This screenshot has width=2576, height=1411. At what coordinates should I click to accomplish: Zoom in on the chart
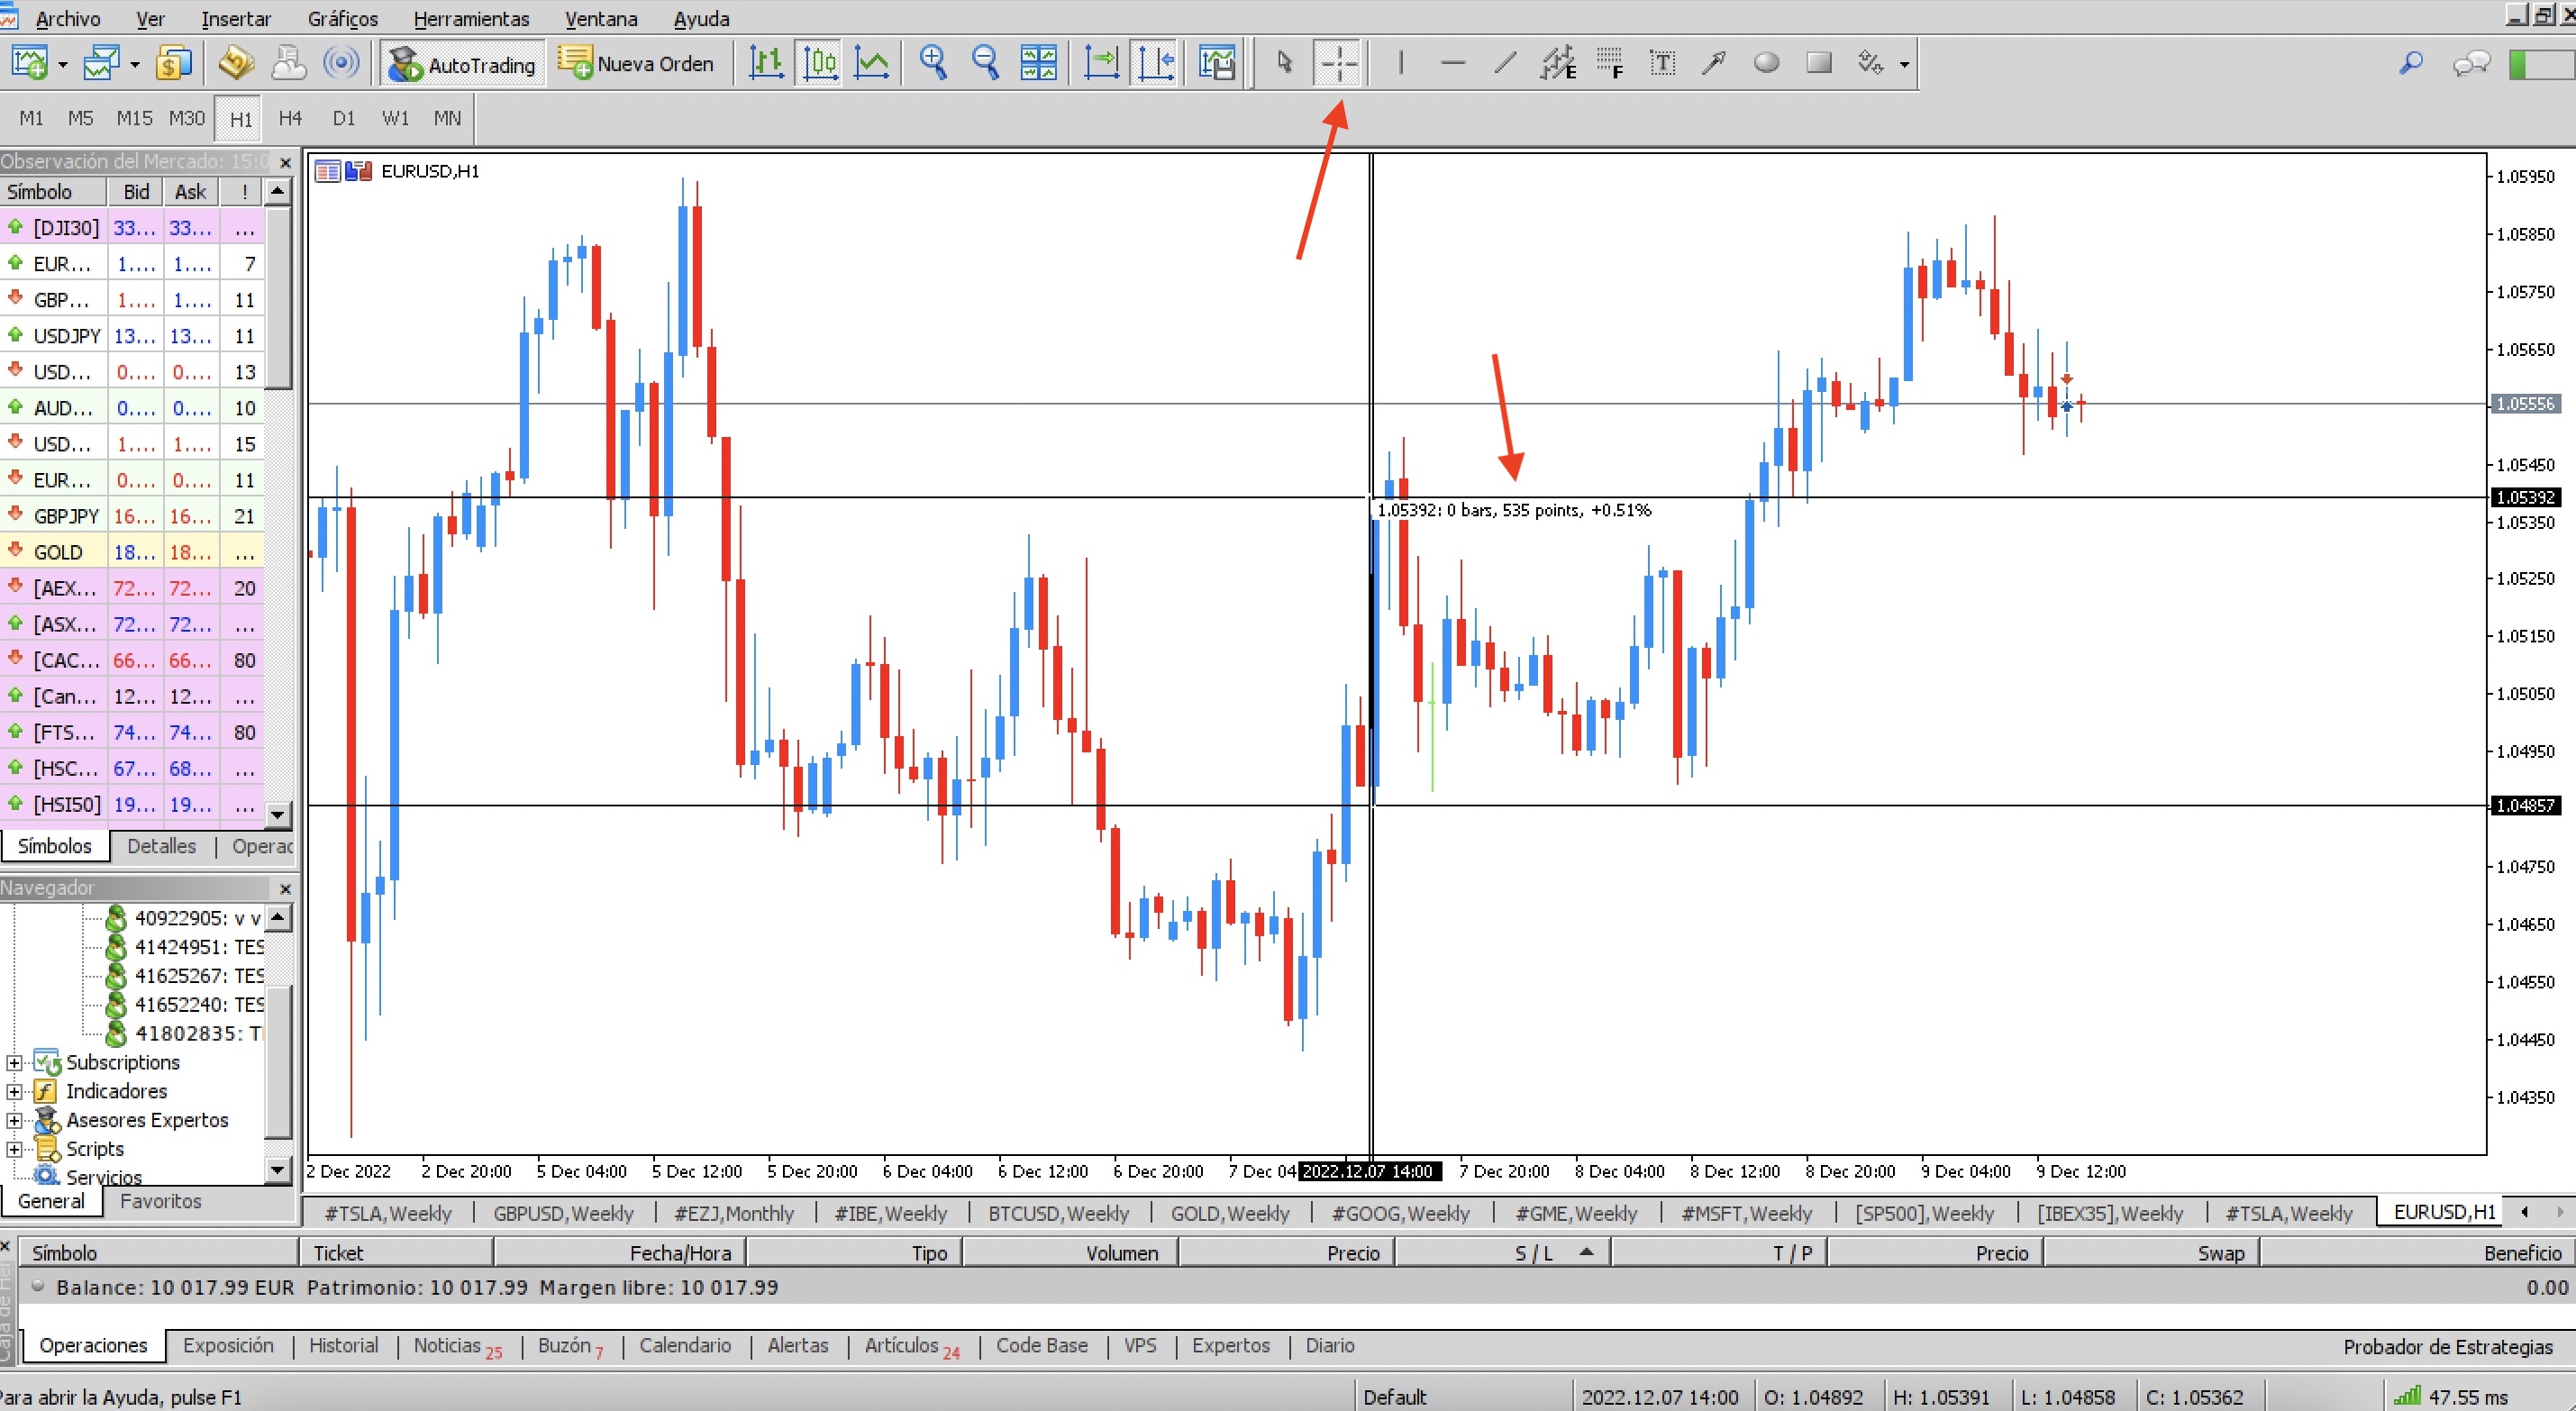(933, 64)
